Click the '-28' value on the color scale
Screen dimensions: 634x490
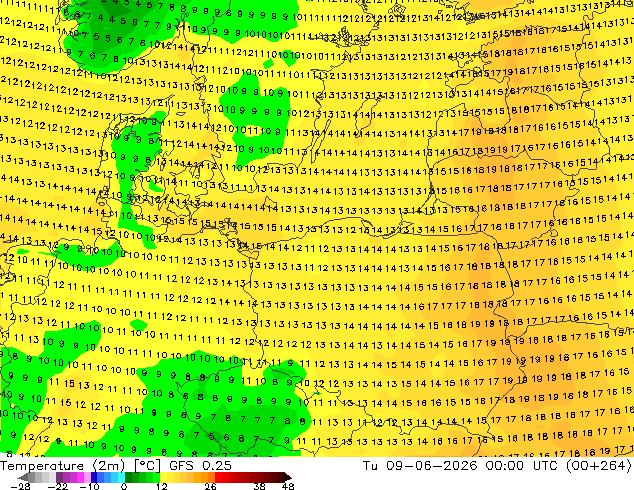[x=20, y=486]
